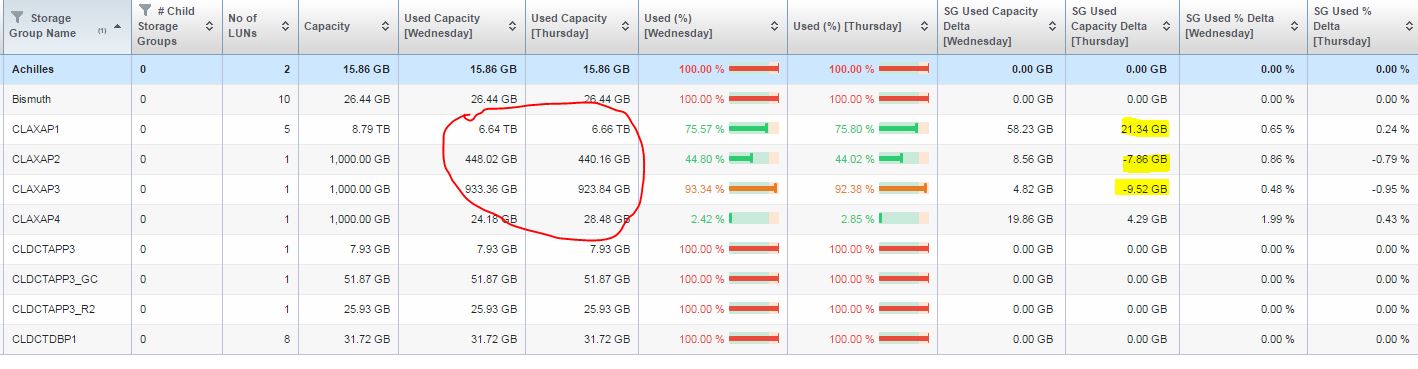This screenshot has width=1418, height=369.
Task: Open the # Child Storage Groups filter icon
Action: click(x=146, y=10)
